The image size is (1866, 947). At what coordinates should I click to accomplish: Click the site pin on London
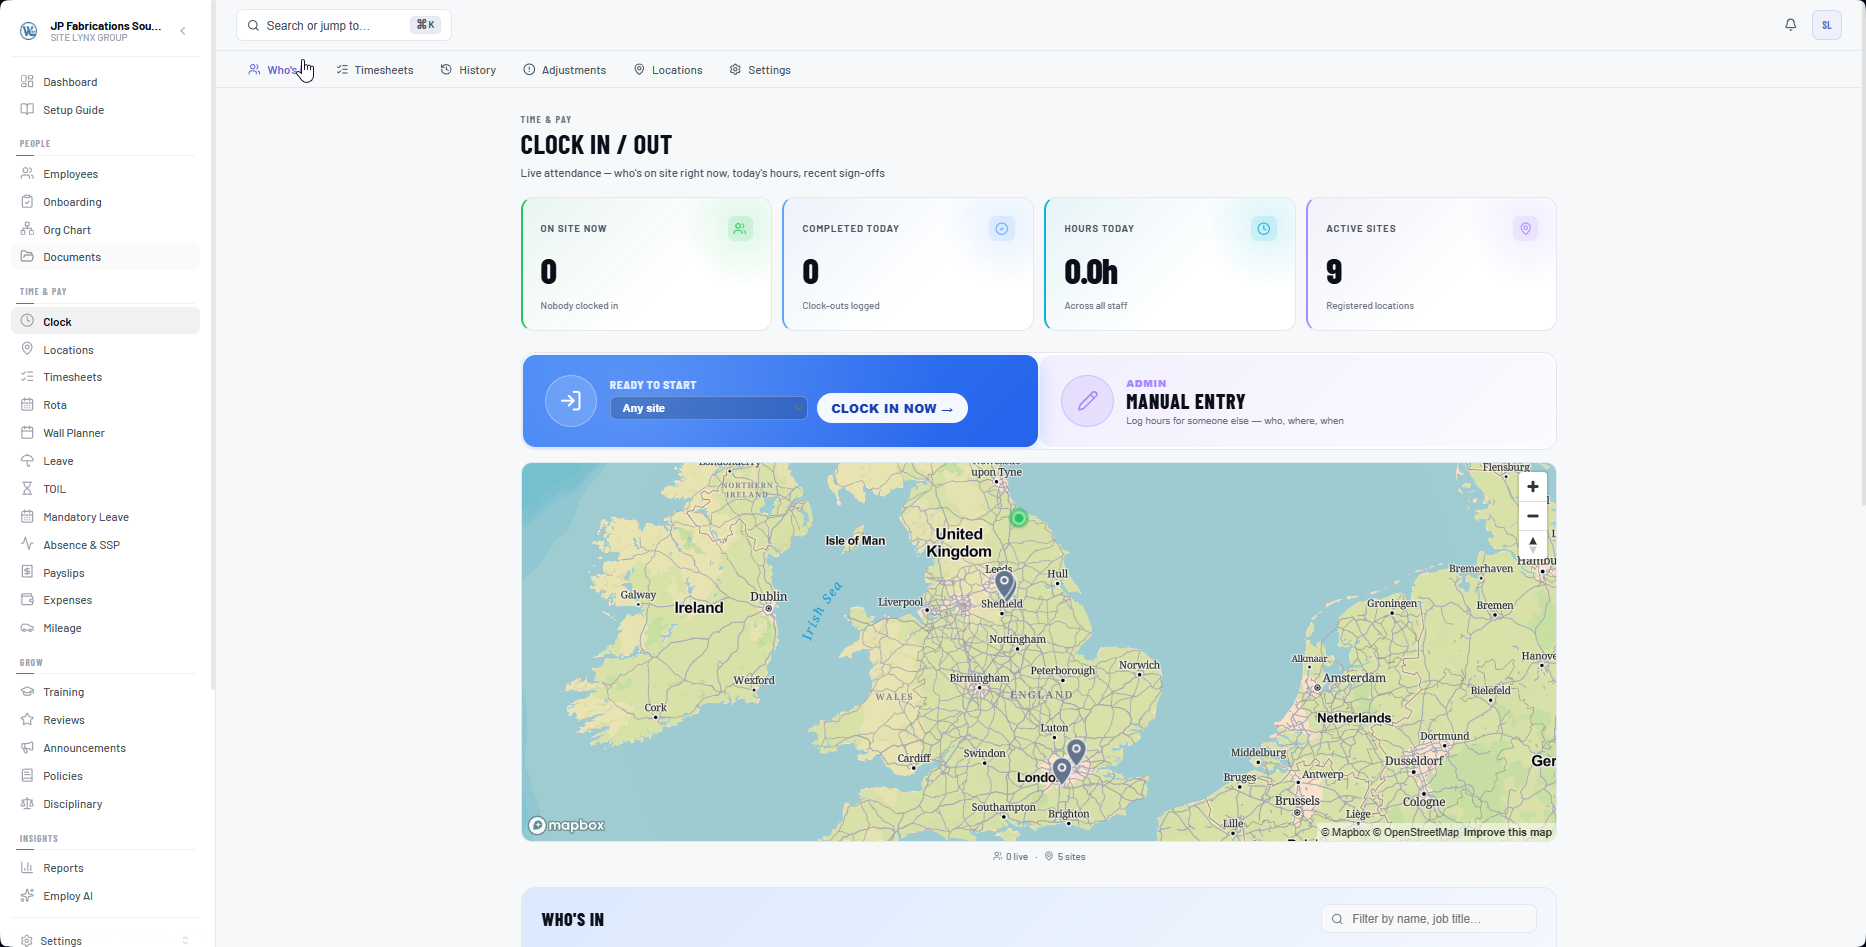[x=1062, y=771]
